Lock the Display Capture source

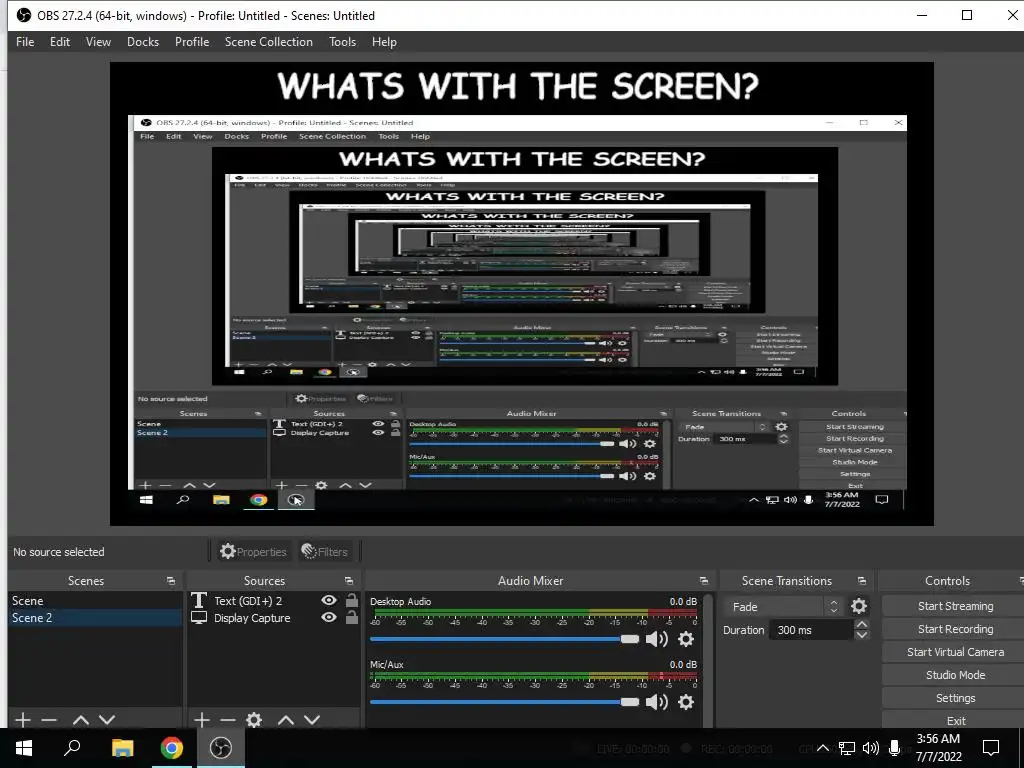pos(351,617)
